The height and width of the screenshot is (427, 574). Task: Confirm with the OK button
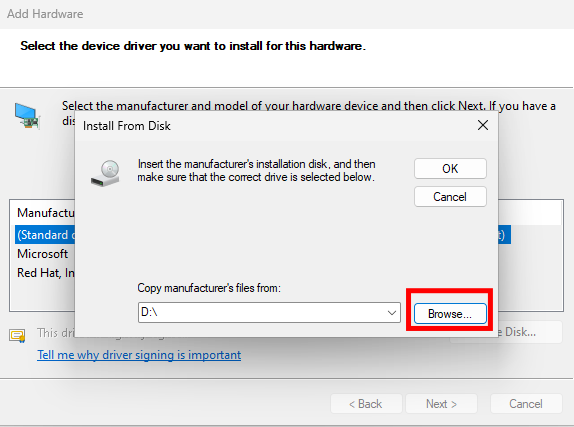click(x=450, y=168)
